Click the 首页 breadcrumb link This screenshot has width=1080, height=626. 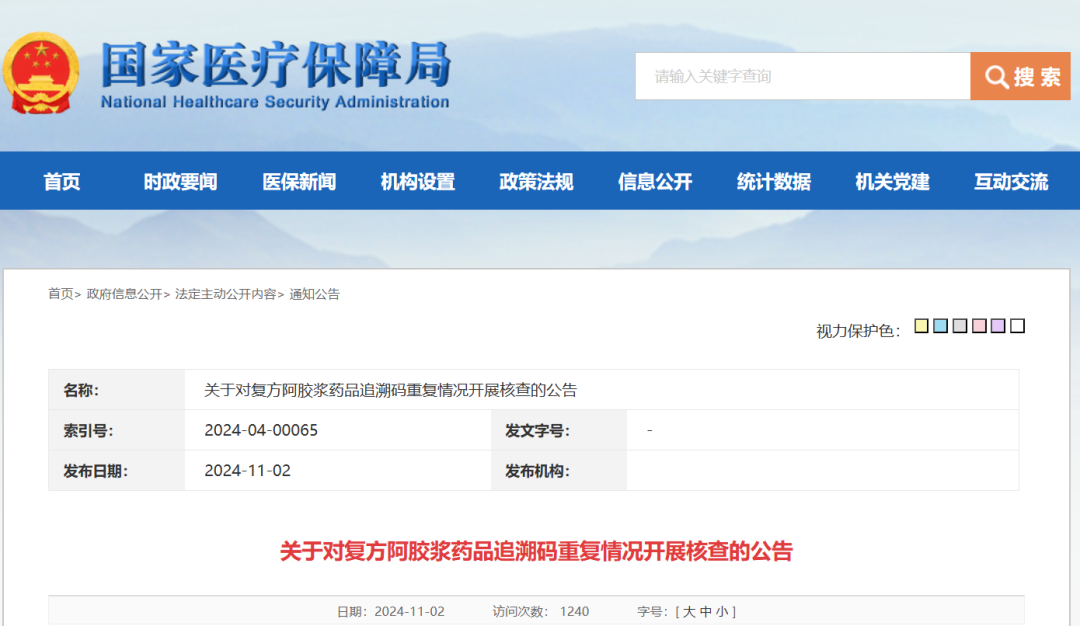(x=61, y=294)
